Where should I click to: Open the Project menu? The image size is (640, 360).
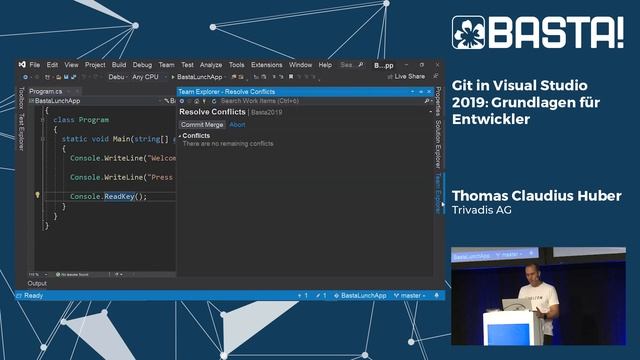pyautogui.click(x=95, y=65)
